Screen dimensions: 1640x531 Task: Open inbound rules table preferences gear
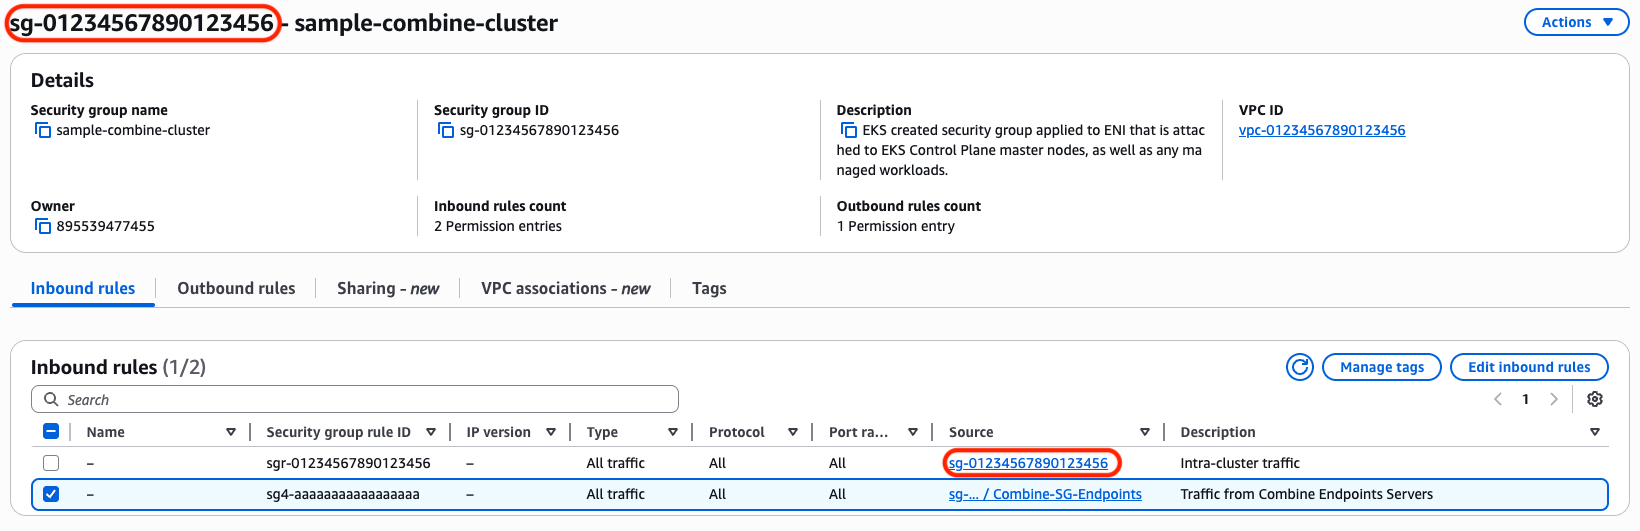click(x=1595, y=399)
